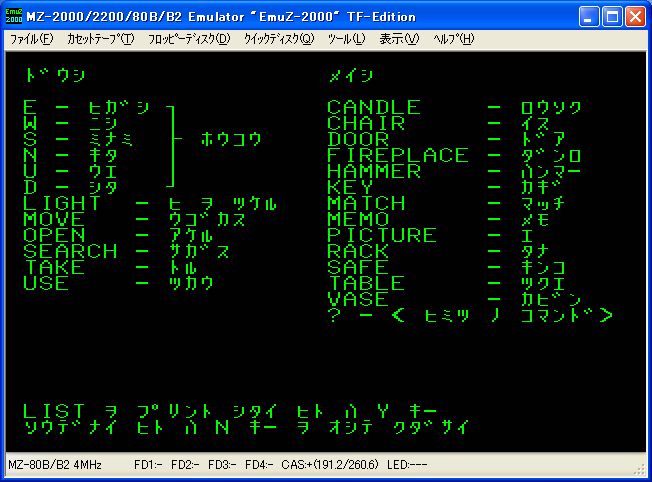Open the クイックディスク(Q) menu
Screen dimensions: 652x482
(x=279, y=39)
